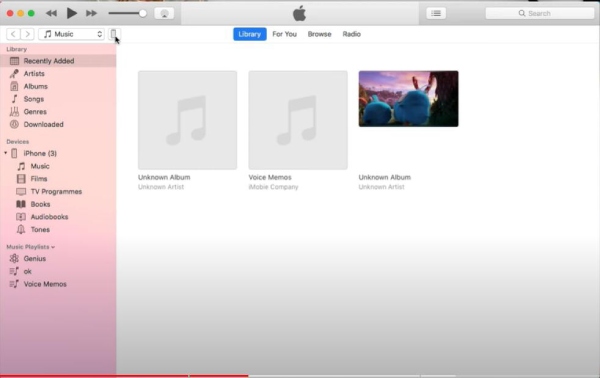The image size is (600, 378).
Task: Open the AirPlay output button
Action: coord(164,13)
